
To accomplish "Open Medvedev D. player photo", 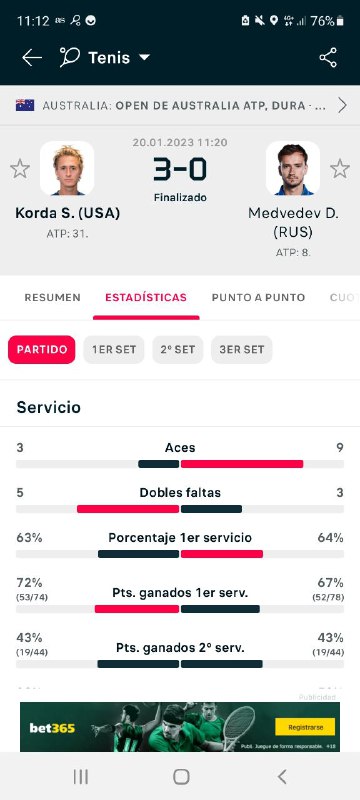I will coord(293,168).
